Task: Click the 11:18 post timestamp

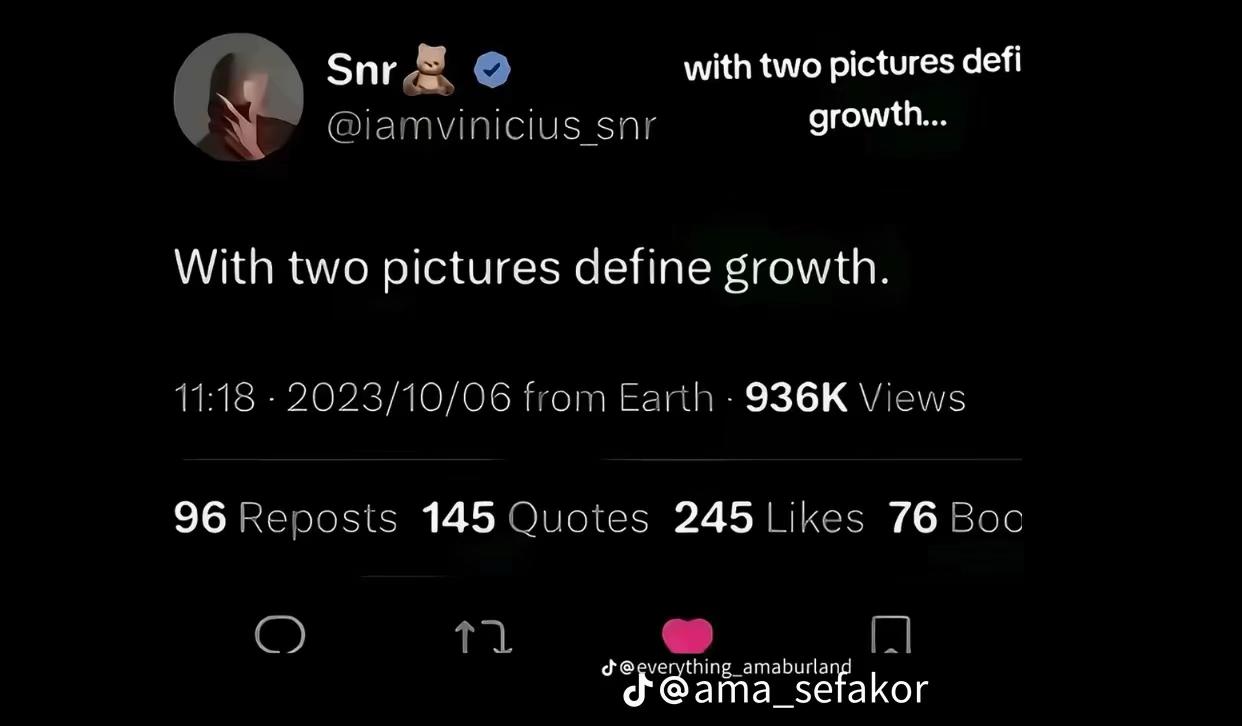Action: click(215, 398)
